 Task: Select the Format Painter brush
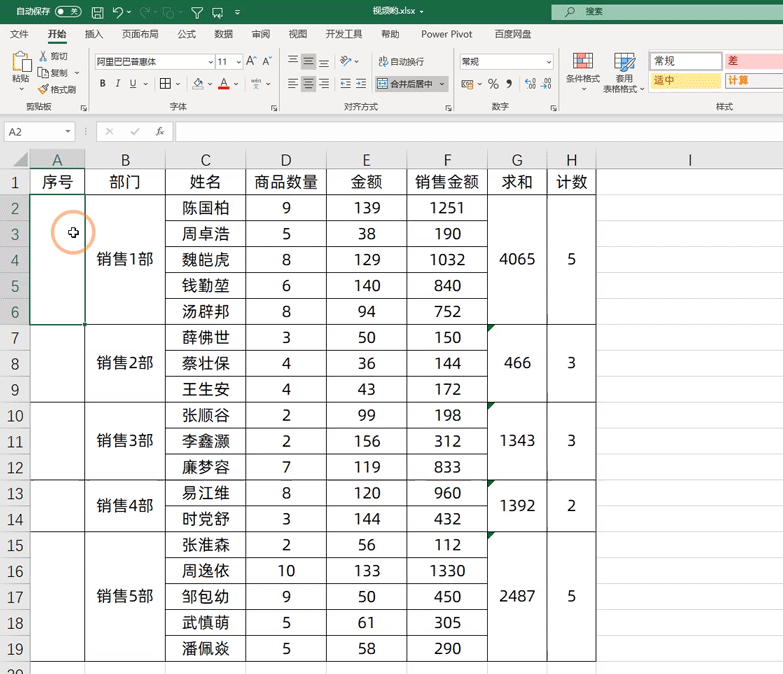[x=44, y=89]
